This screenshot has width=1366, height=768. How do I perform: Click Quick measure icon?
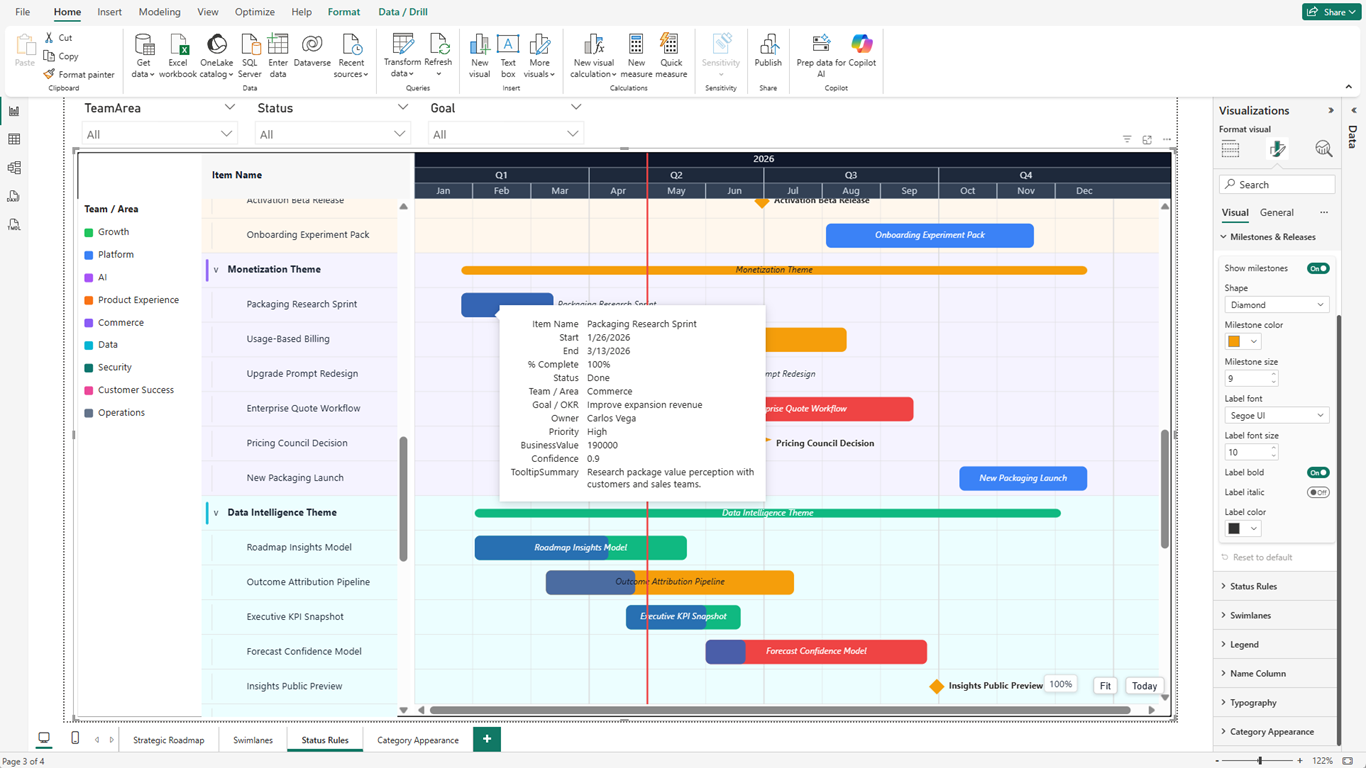pyautogui.click(x=671, y=45)
